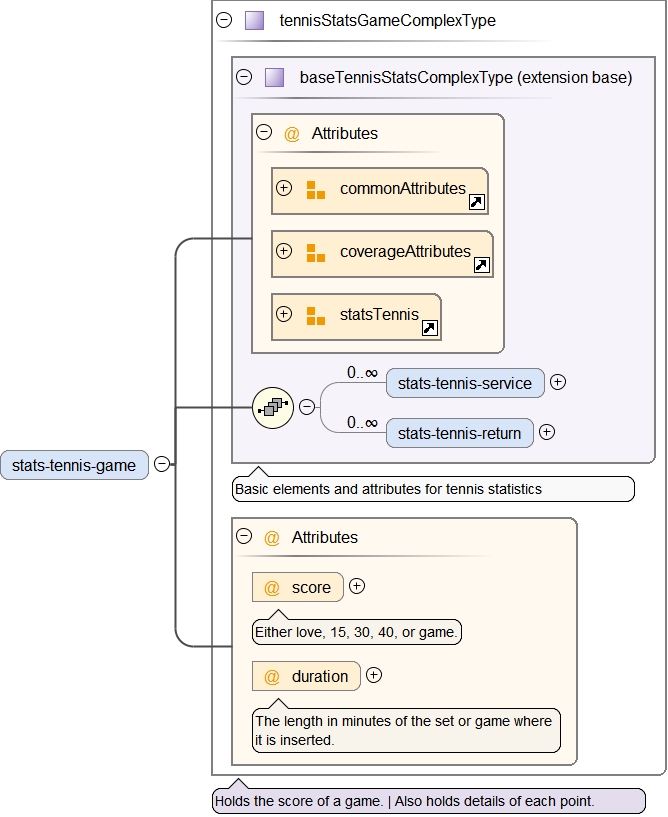Expand the duration attribute details

tap(374, 675)
